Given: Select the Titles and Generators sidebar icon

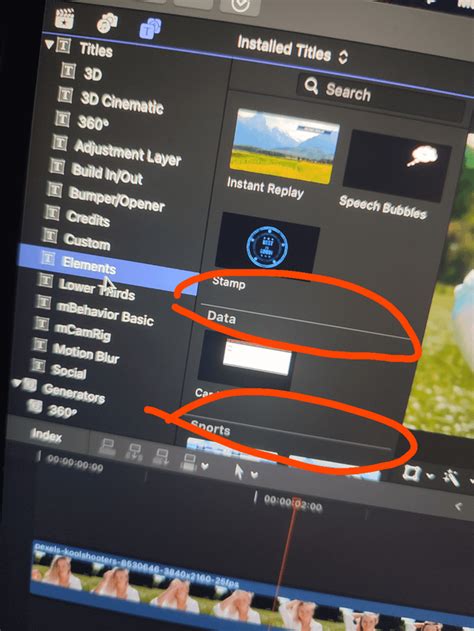Looking at the screenshot, I should [x=150, y=28].
